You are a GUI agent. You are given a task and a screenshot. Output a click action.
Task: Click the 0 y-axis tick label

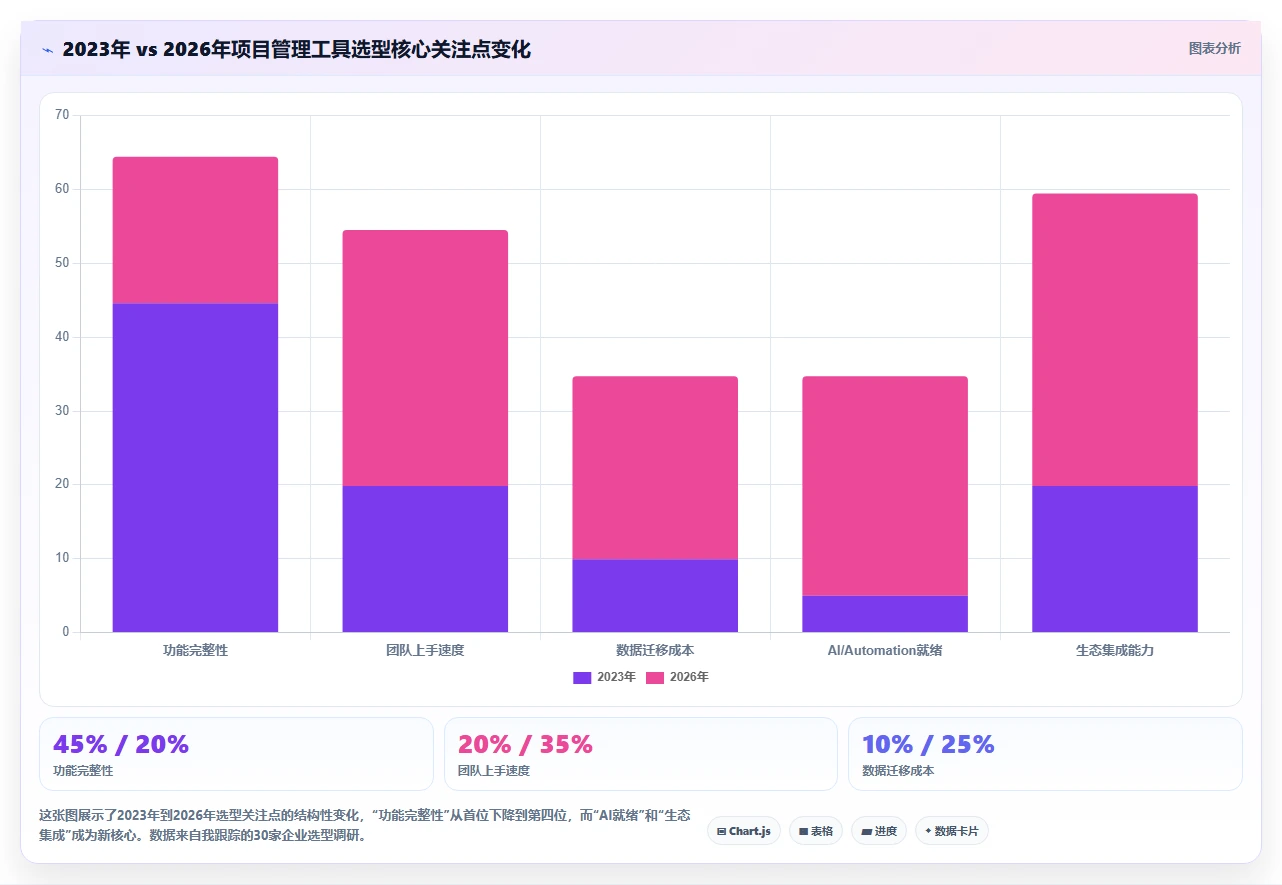click(66, 632)
